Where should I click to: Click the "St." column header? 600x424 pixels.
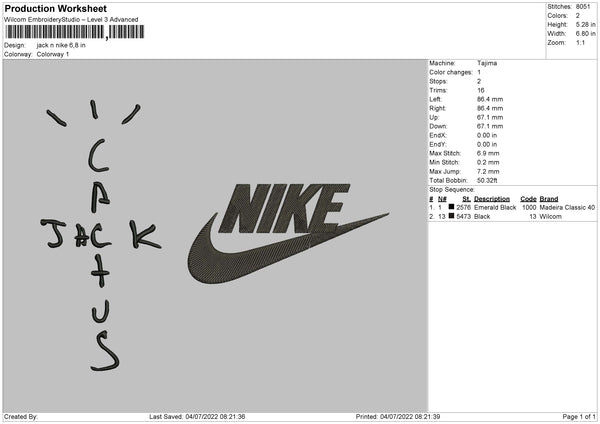[466, 199]
